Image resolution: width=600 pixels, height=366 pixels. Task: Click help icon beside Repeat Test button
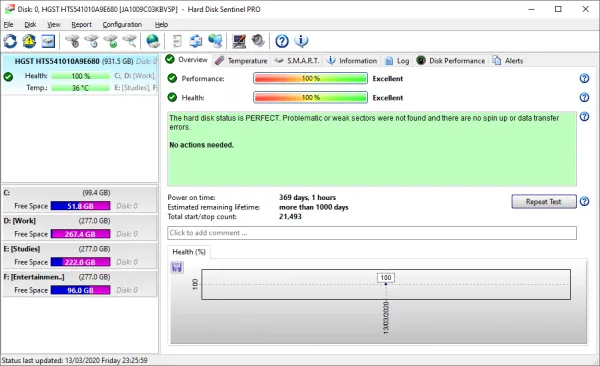pos(584,201)
